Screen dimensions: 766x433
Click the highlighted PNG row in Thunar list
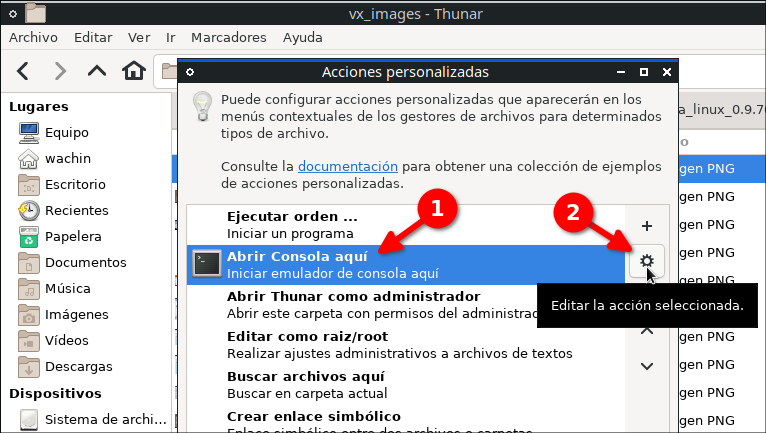(x=722, y=169)
